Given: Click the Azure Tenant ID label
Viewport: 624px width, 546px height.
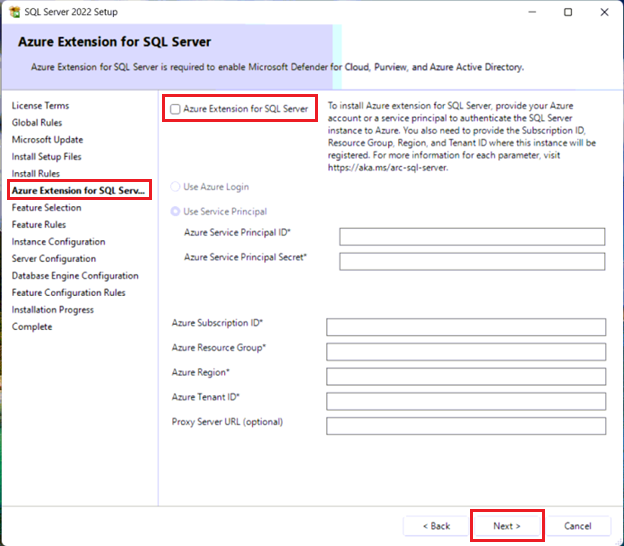Looking at the screenshot, I should pyautogui.click(x=206, y=397).
